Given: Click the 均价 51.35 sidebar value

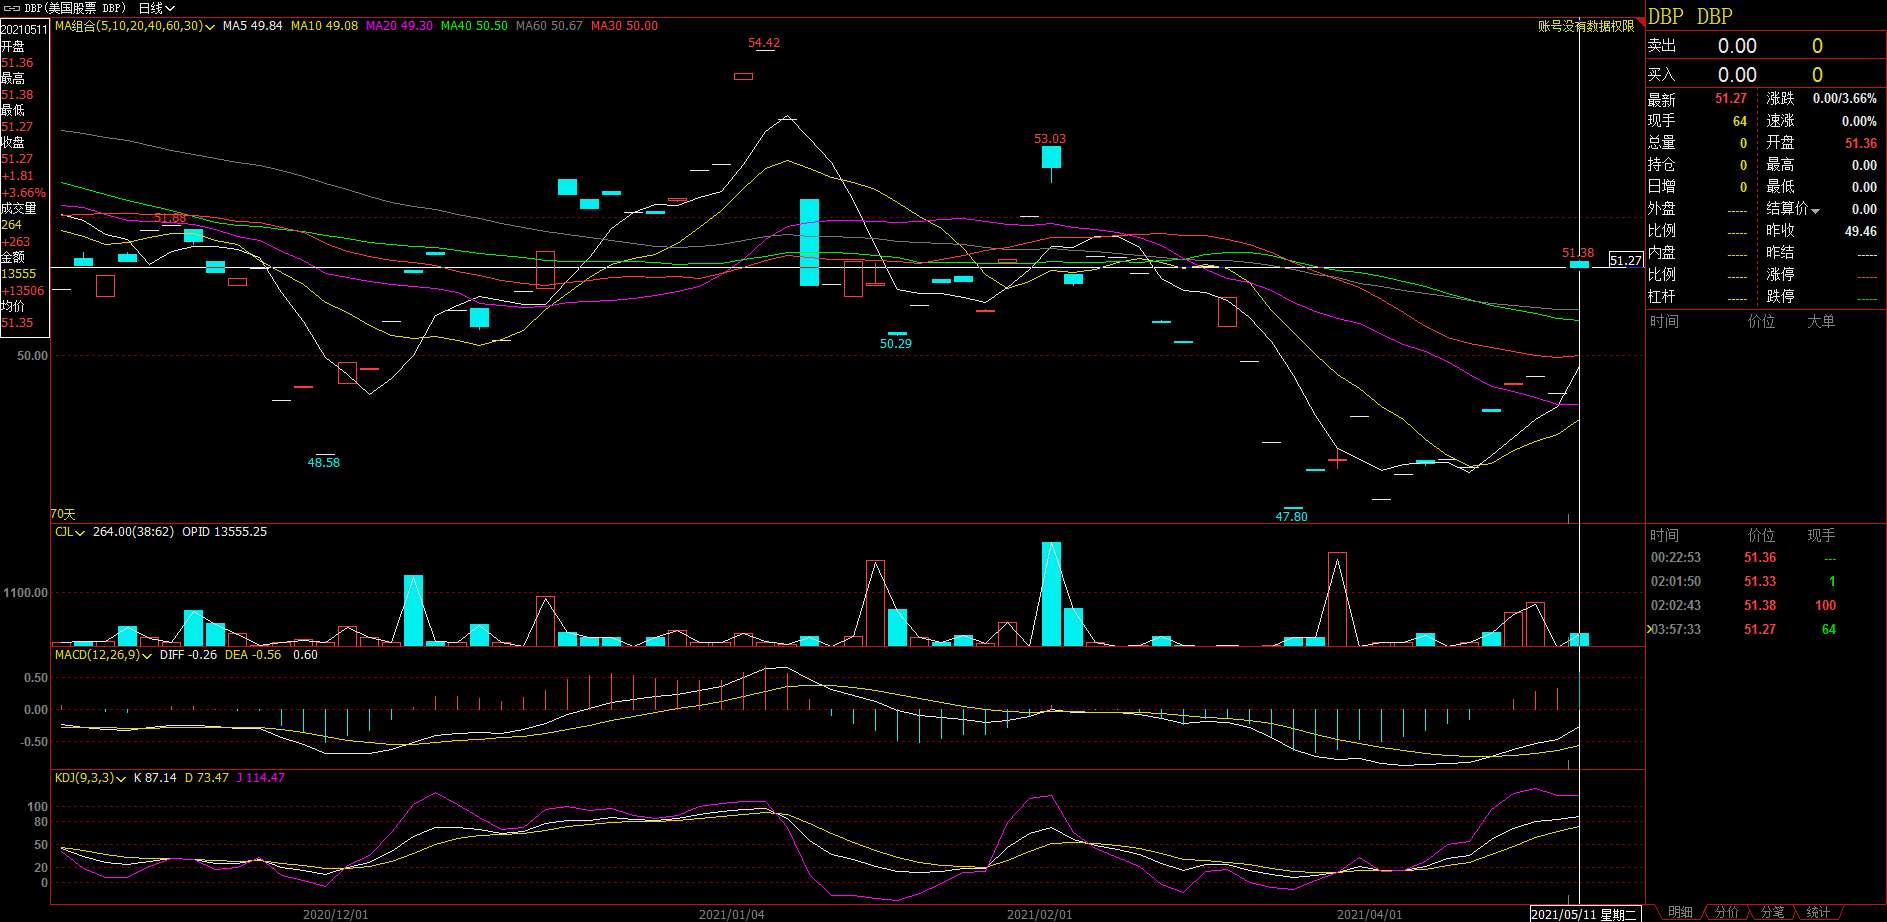Looking at the screenshot, I should [17, 322].
